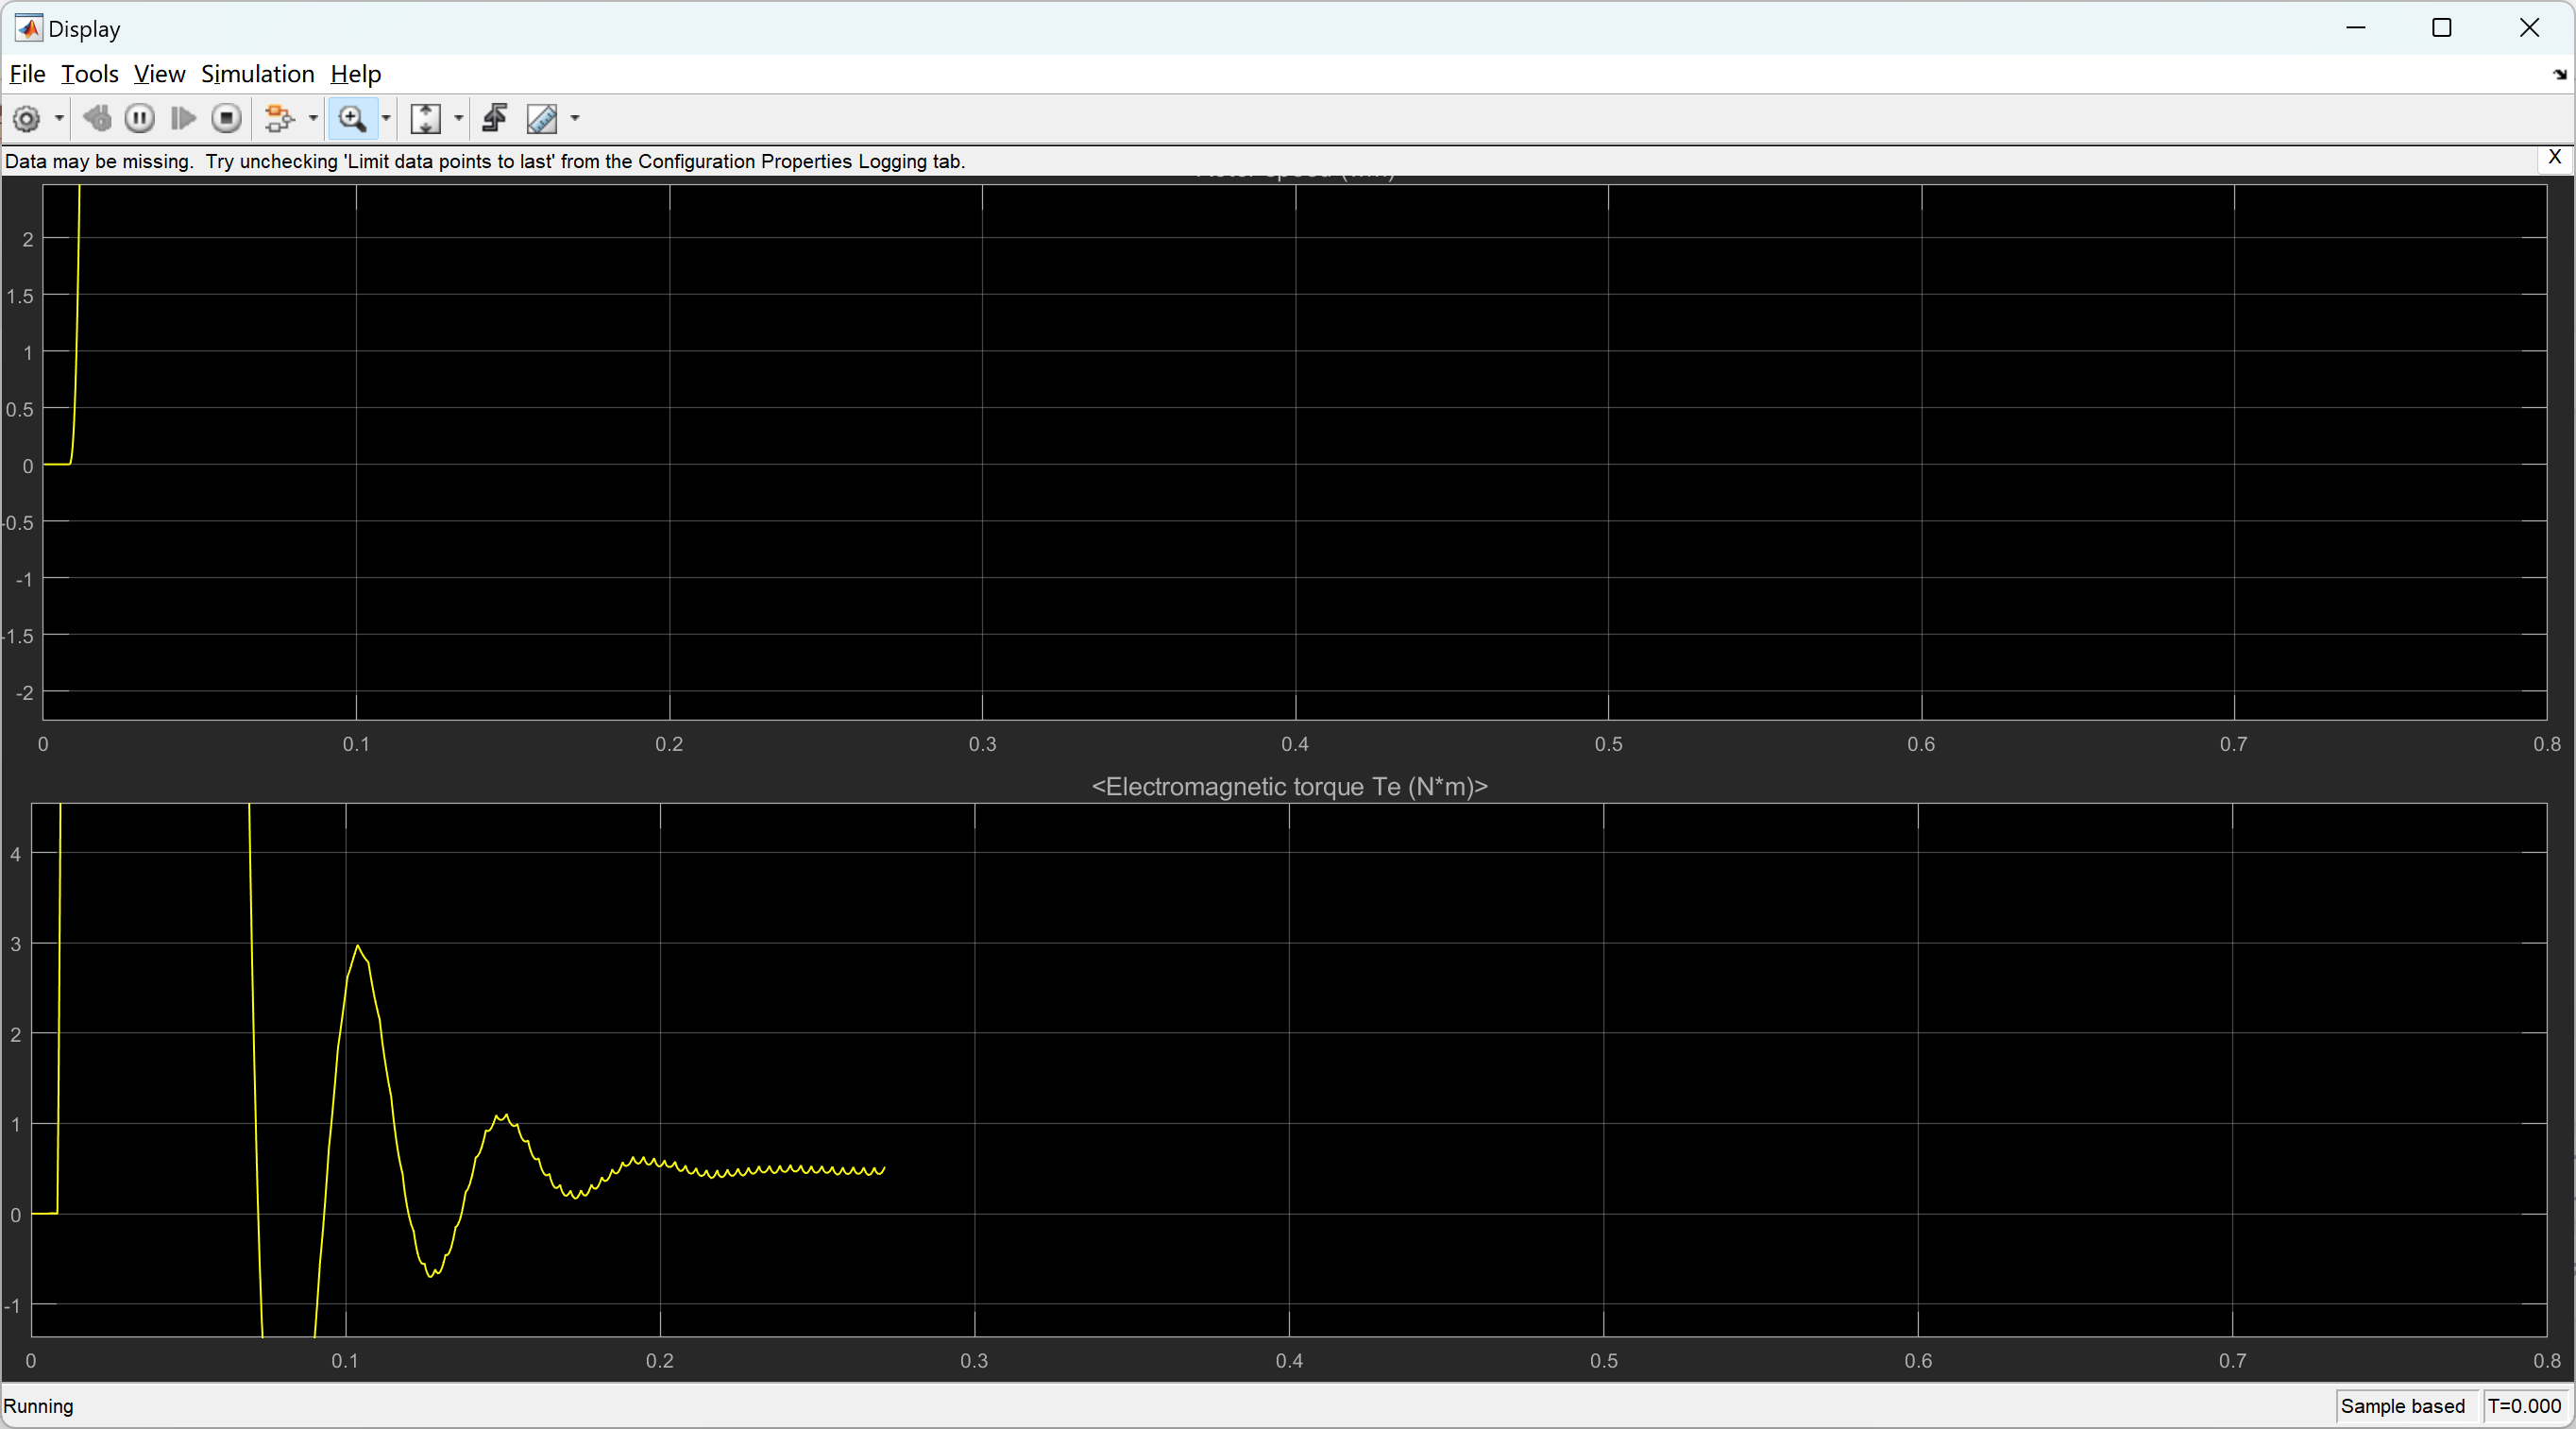Toggle the Cursor Measurements ruler icon
The width and height of the screenshot is (2576, 1429).
tap(542, 119)
